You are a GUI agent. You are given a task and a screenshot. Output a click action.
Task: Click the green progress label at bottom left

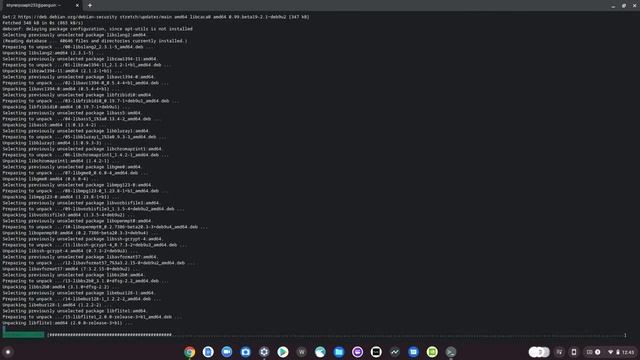[x=24, y=335]
